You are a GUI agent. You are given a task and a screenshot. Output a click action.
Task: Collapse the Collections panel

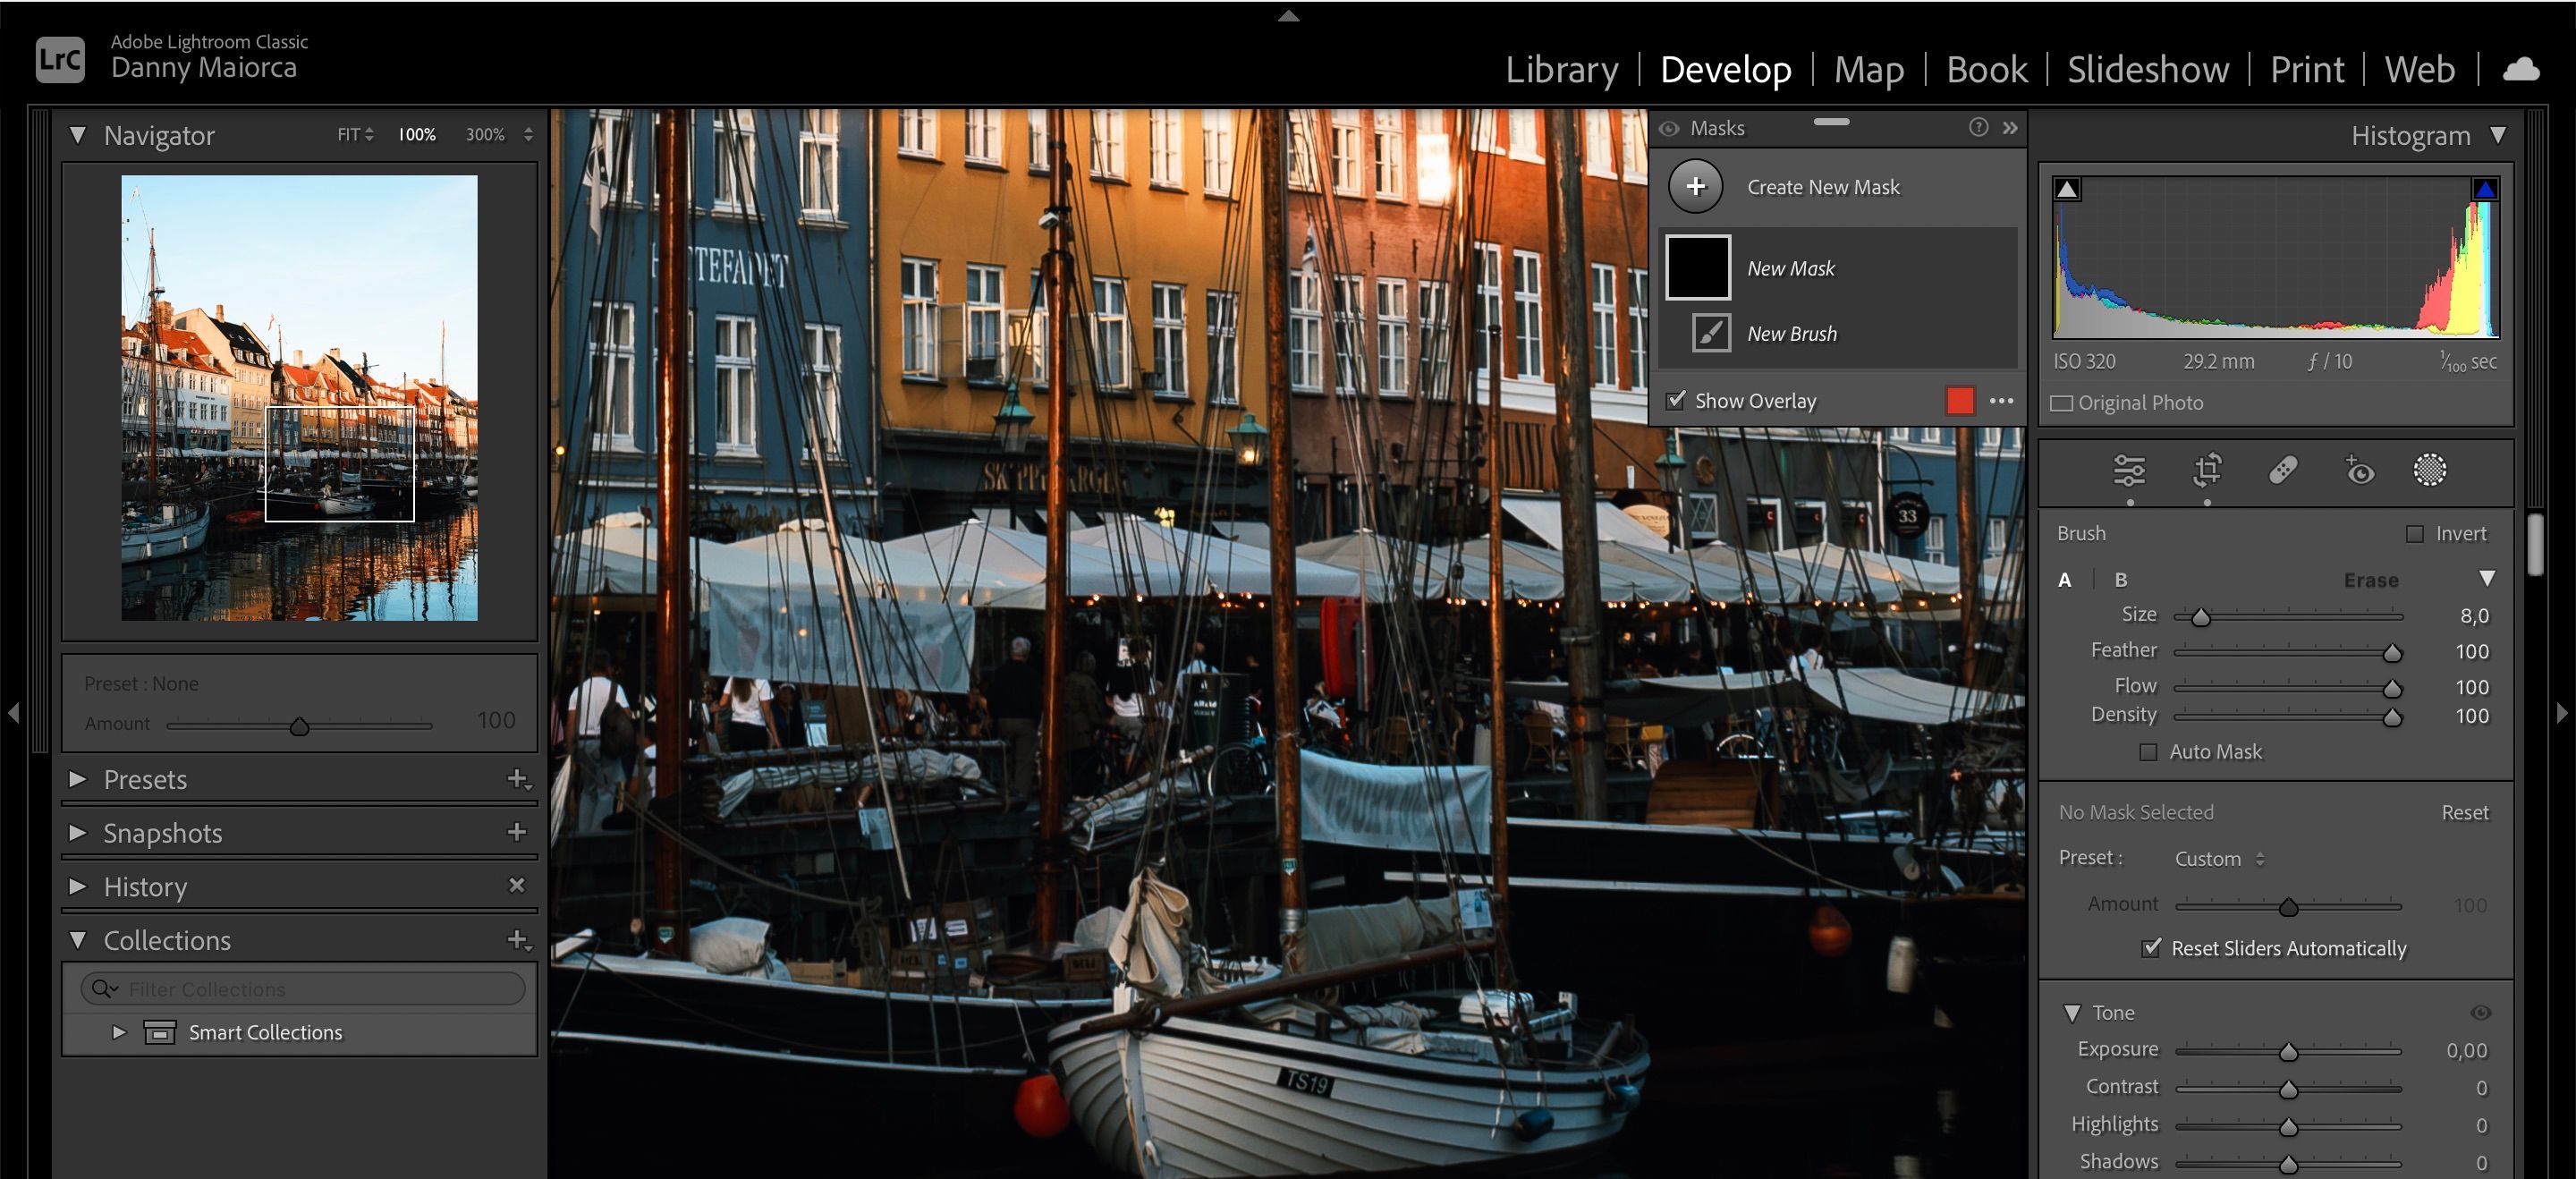[78, 940]
